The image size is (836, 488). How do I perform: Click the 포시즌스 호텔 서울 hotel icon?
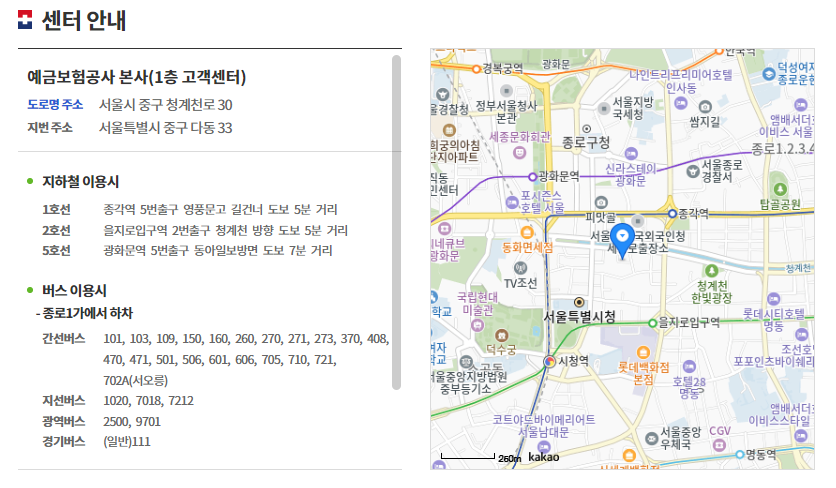(512, 202)
